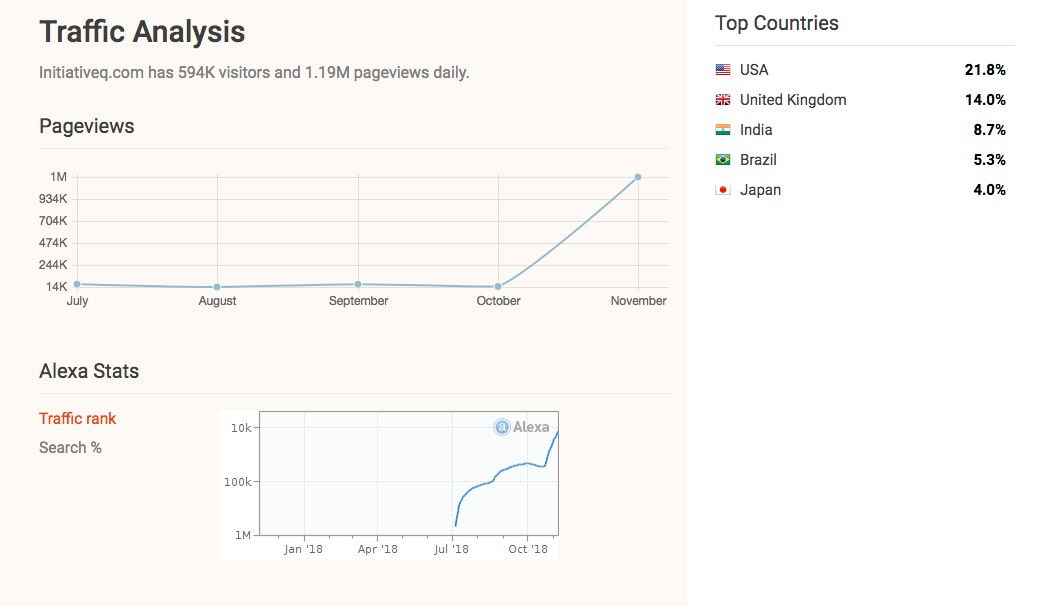Click the 8.7% value

989,130
